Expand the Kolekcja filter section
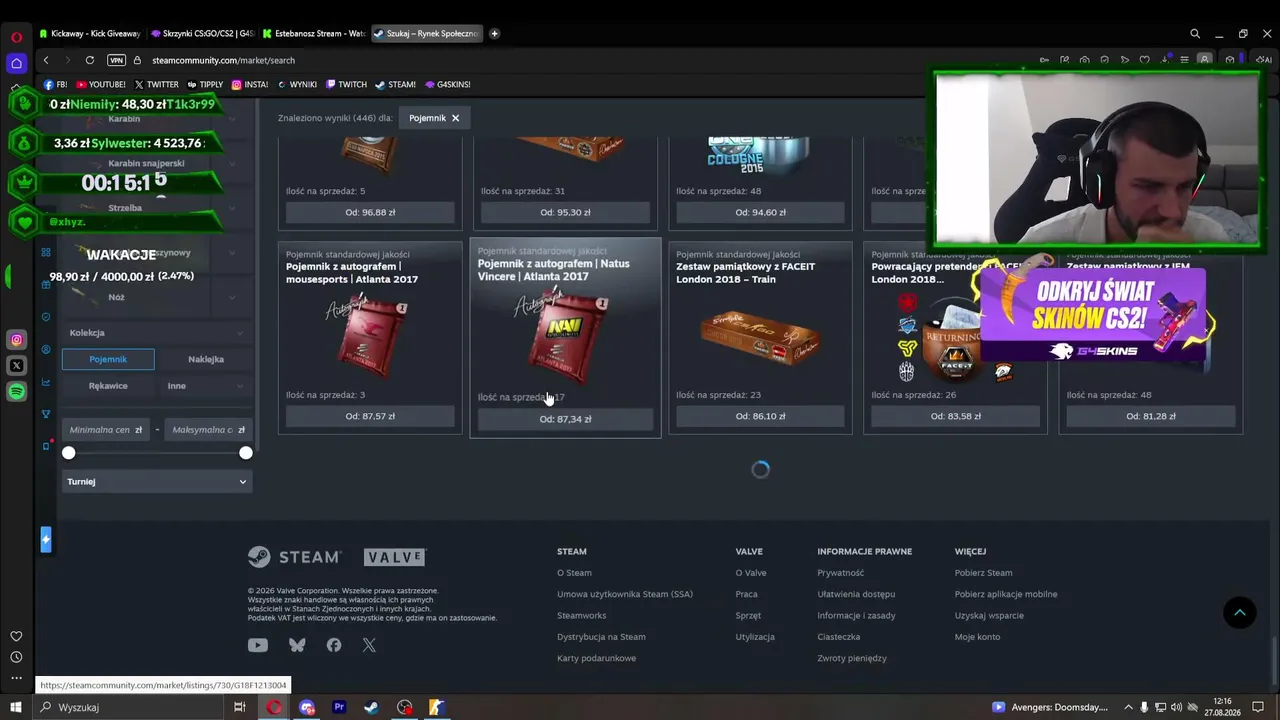The image size is (1280, 720). pyautogui.click(x=155, y=333)
